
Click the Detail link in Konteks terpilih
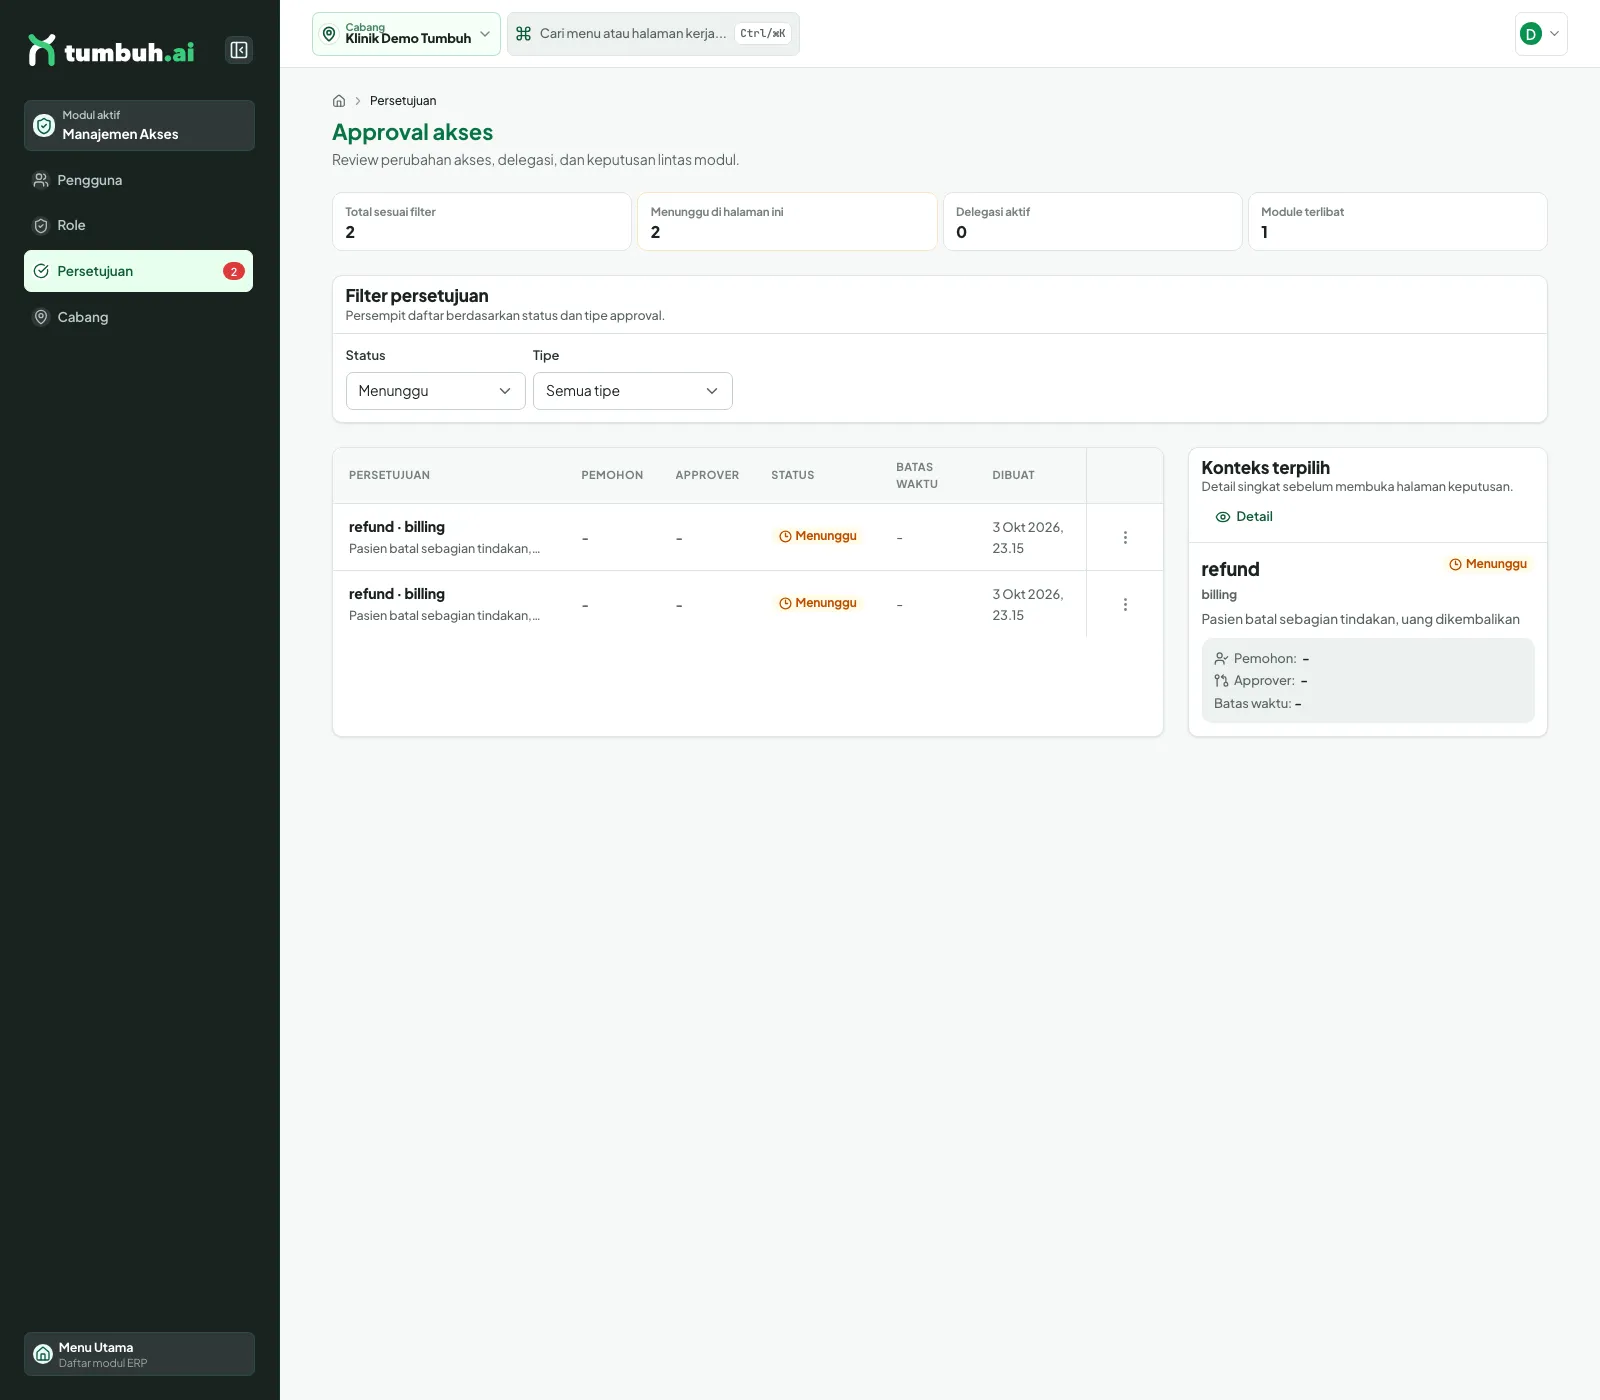pos(1244,517)
